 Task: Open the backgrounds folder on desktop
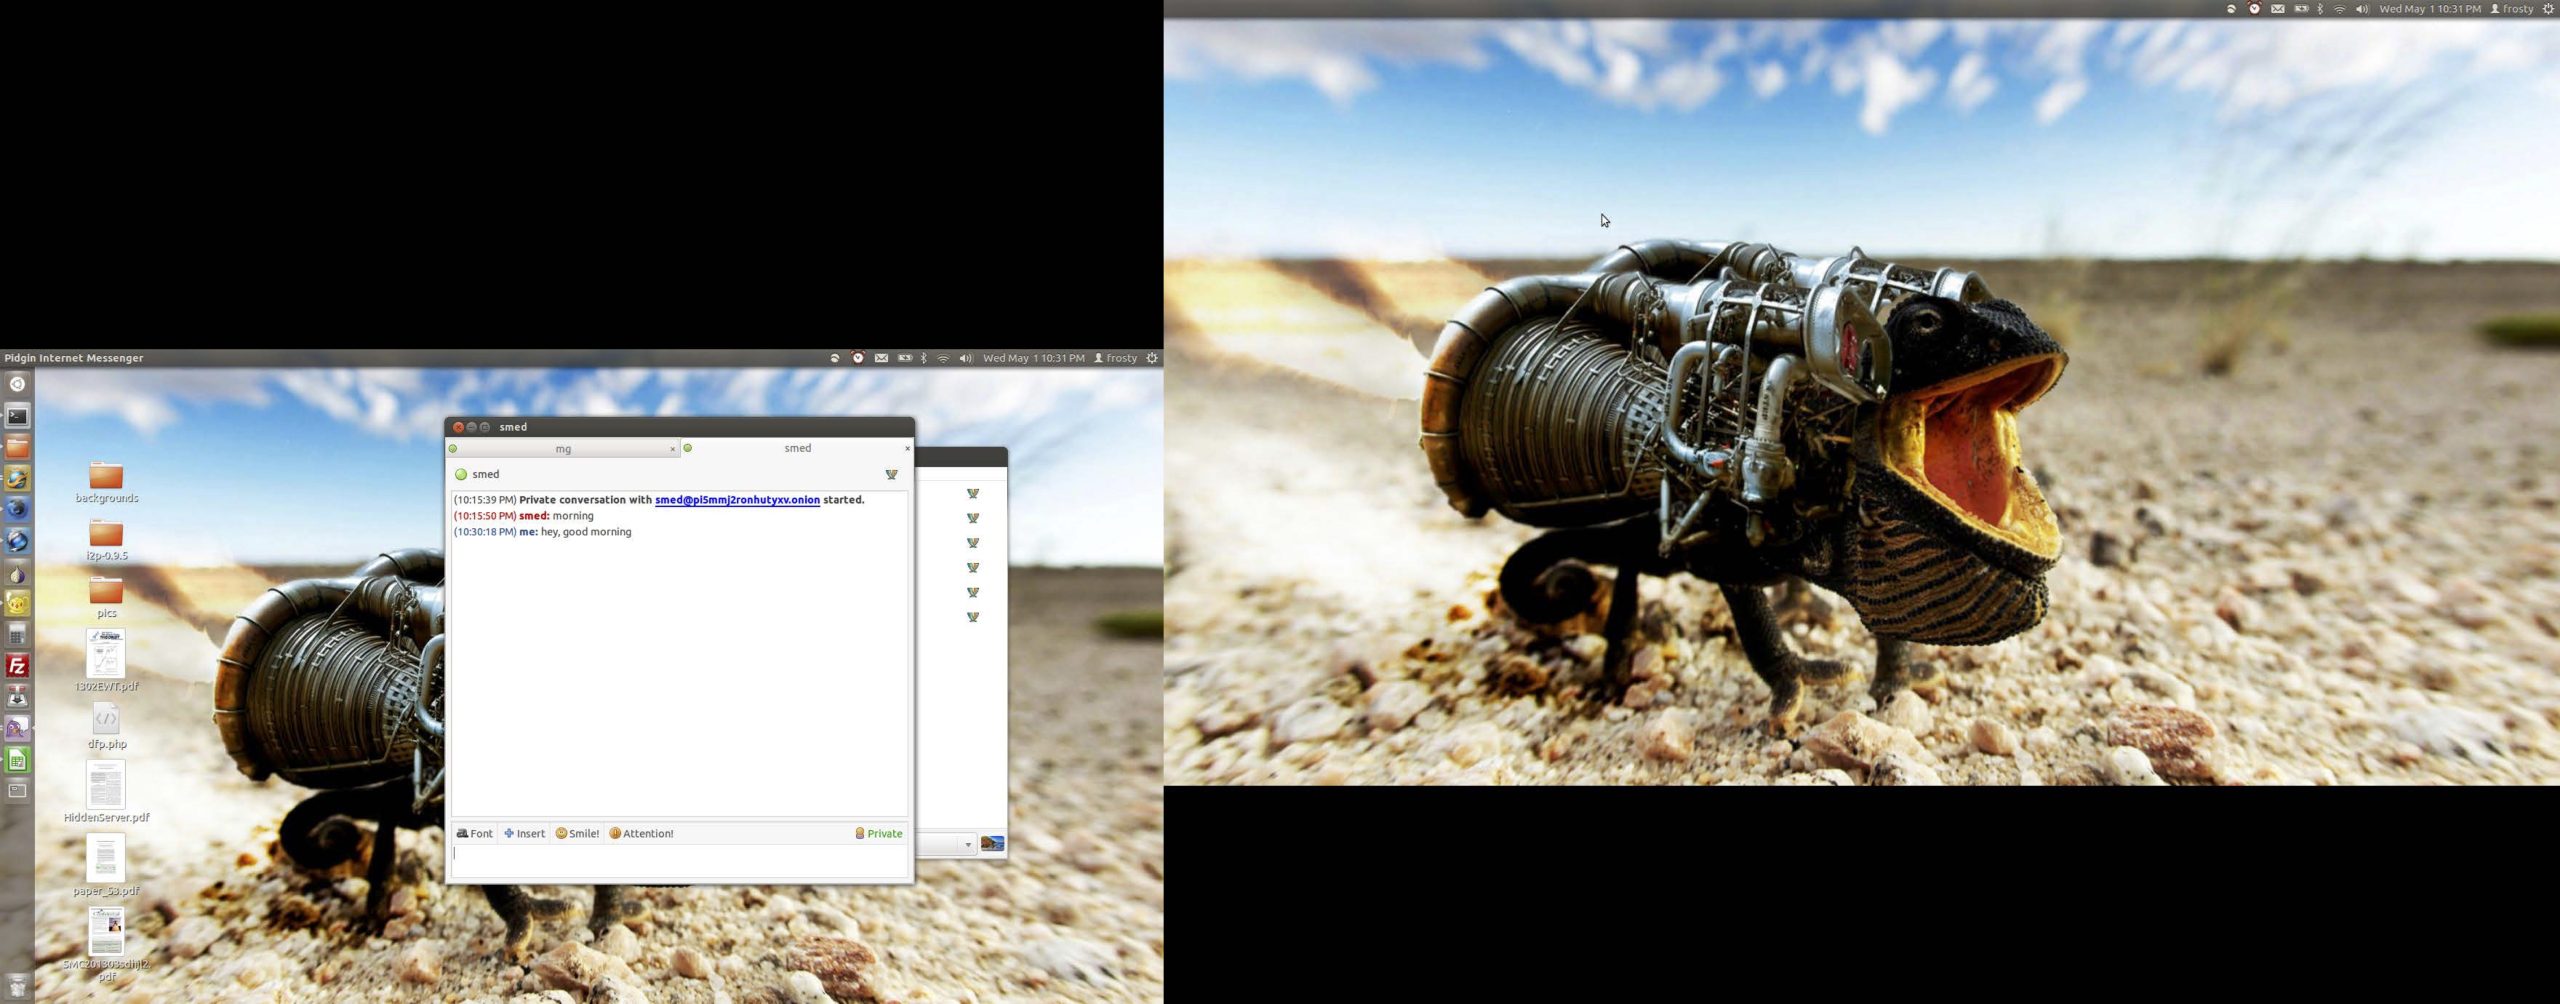pyautogui.click(x=106, y=476)
